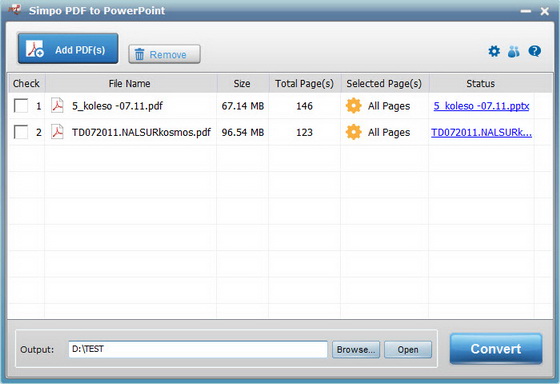
Task: Tick the checkbox for 5_koleso -07.11.pdf
Action: point(21,106)
